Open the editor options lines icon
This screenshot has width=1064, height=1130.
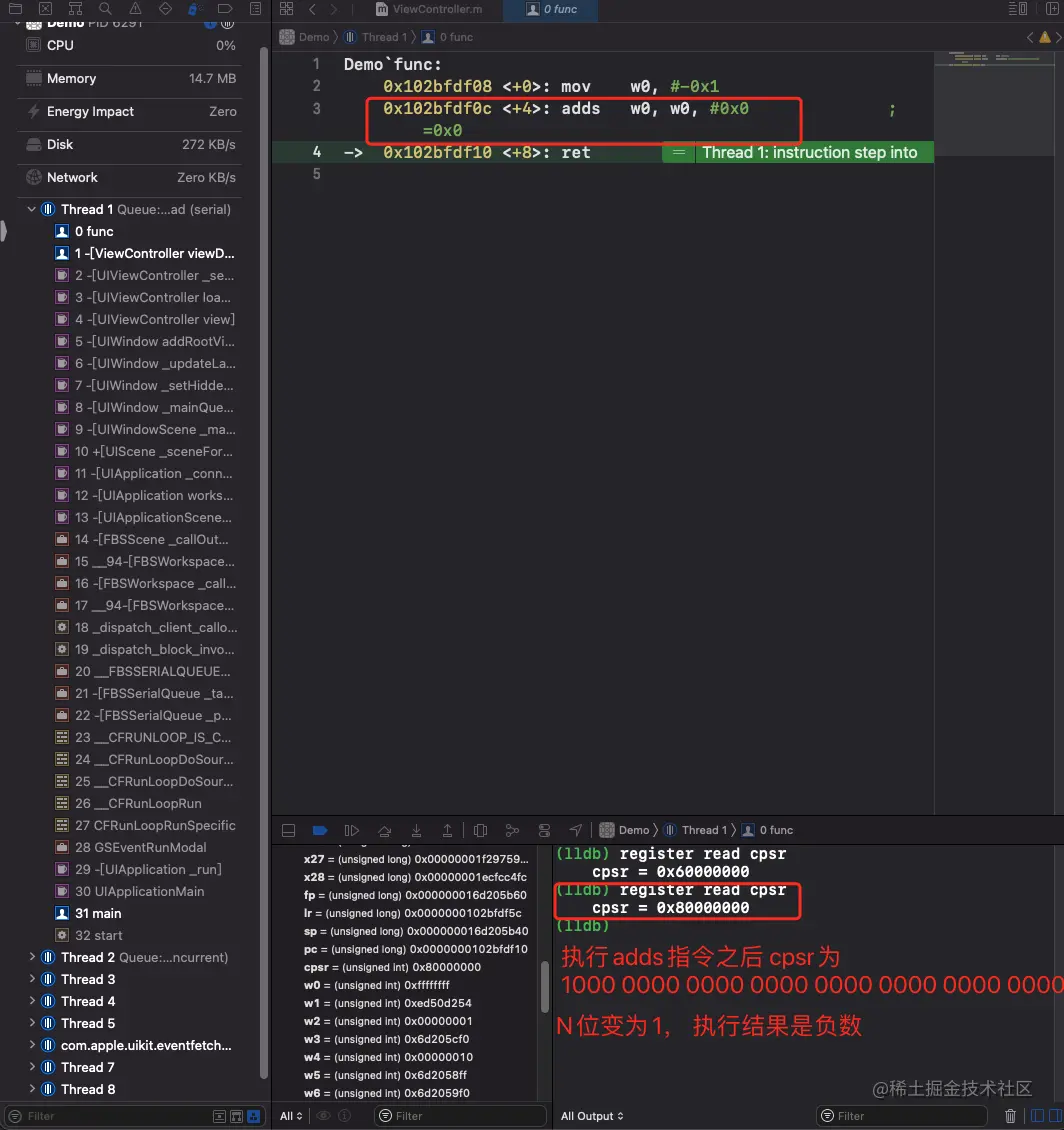coord(1018,9)
